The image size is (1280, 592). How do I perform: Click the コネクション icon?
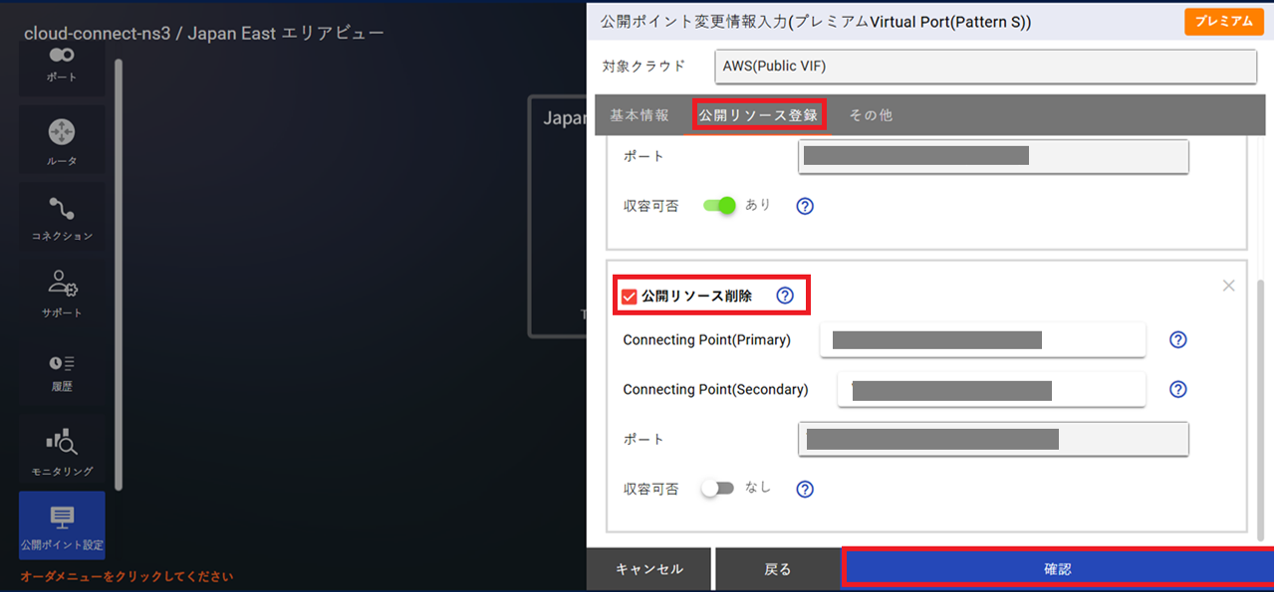click(x=62, y=216)
